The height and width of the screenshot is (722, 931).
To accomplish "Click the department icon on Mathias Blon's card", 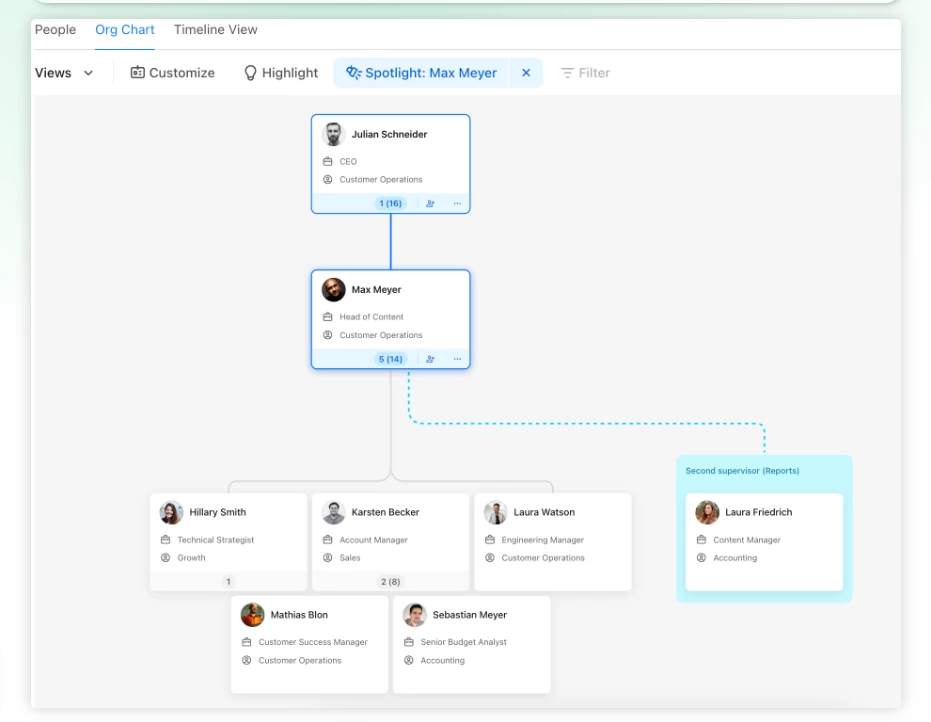I will 246,660.
